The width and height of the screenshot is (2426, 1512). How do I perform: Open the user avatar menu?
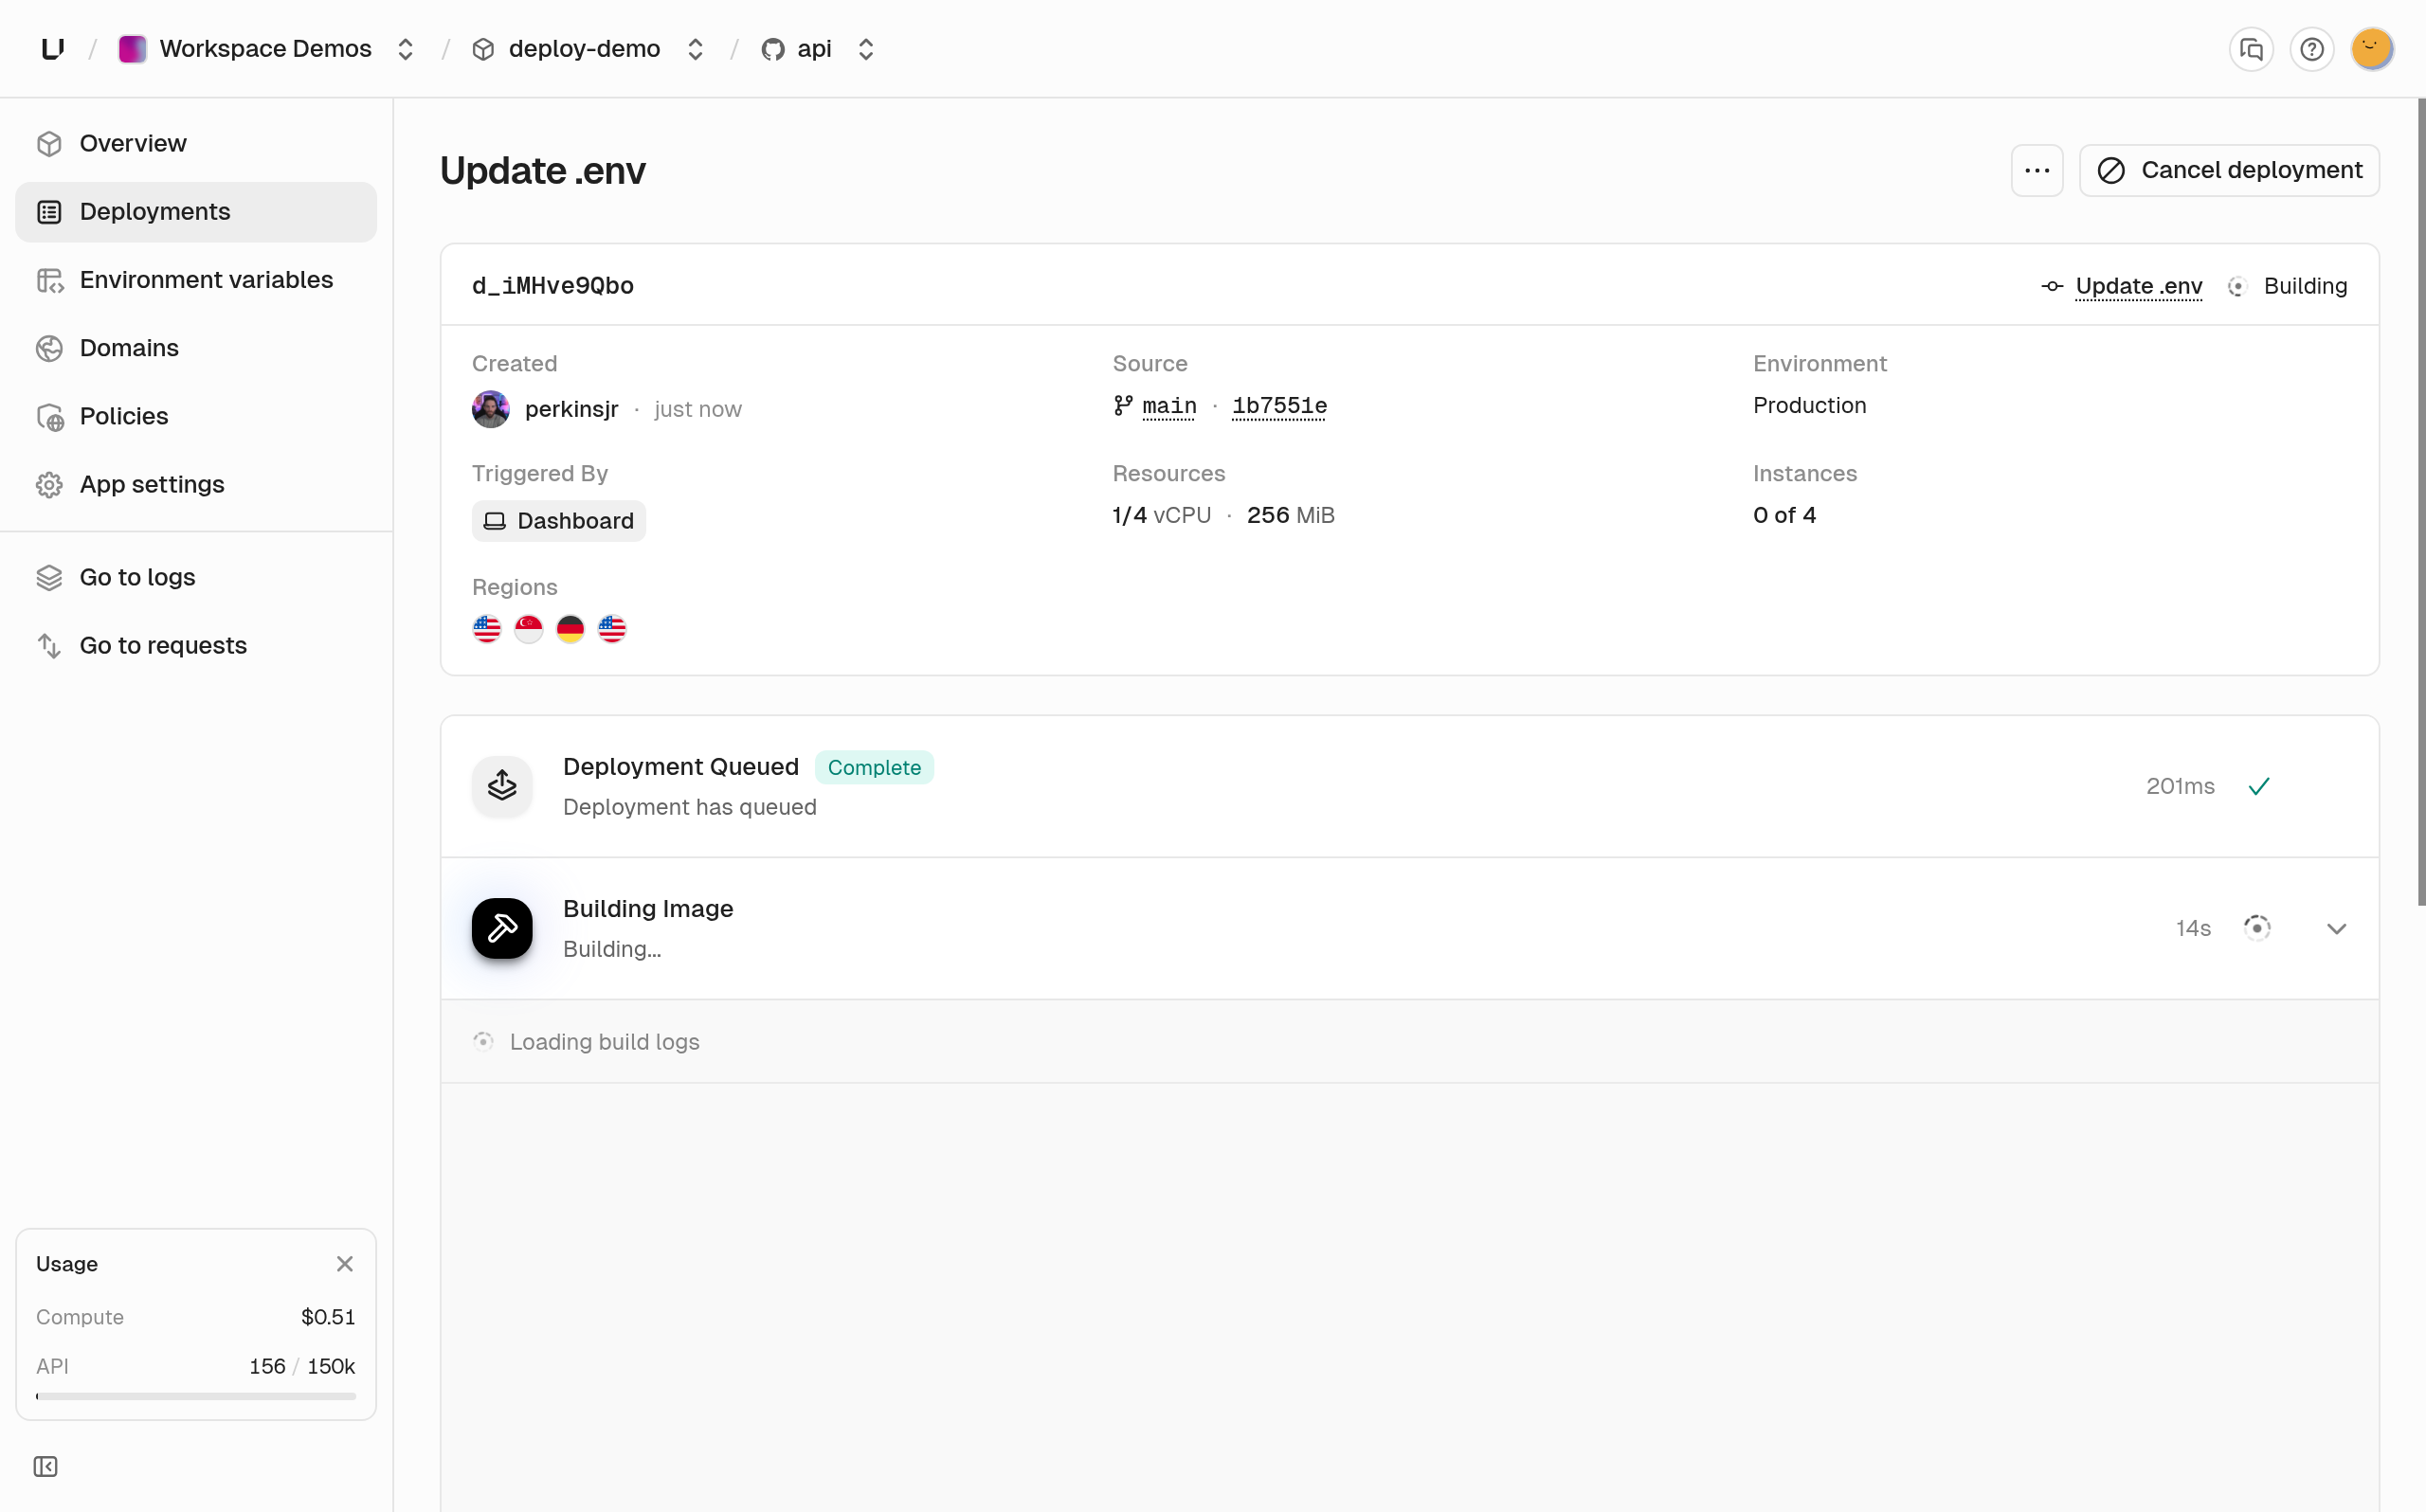(x=2371, y=49)
